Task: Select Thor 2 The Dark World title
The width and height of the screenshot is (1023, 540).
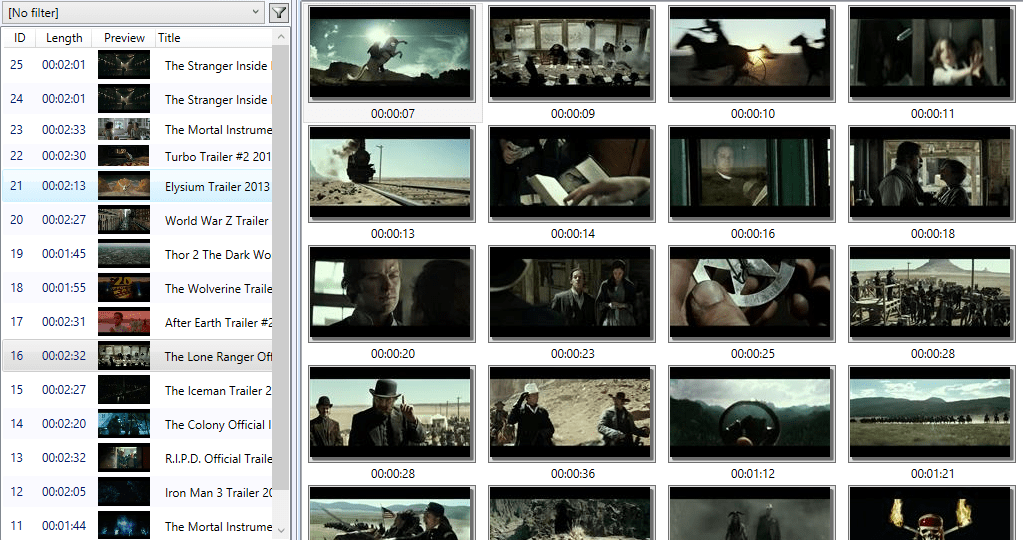Action: (x=218, y=254)
